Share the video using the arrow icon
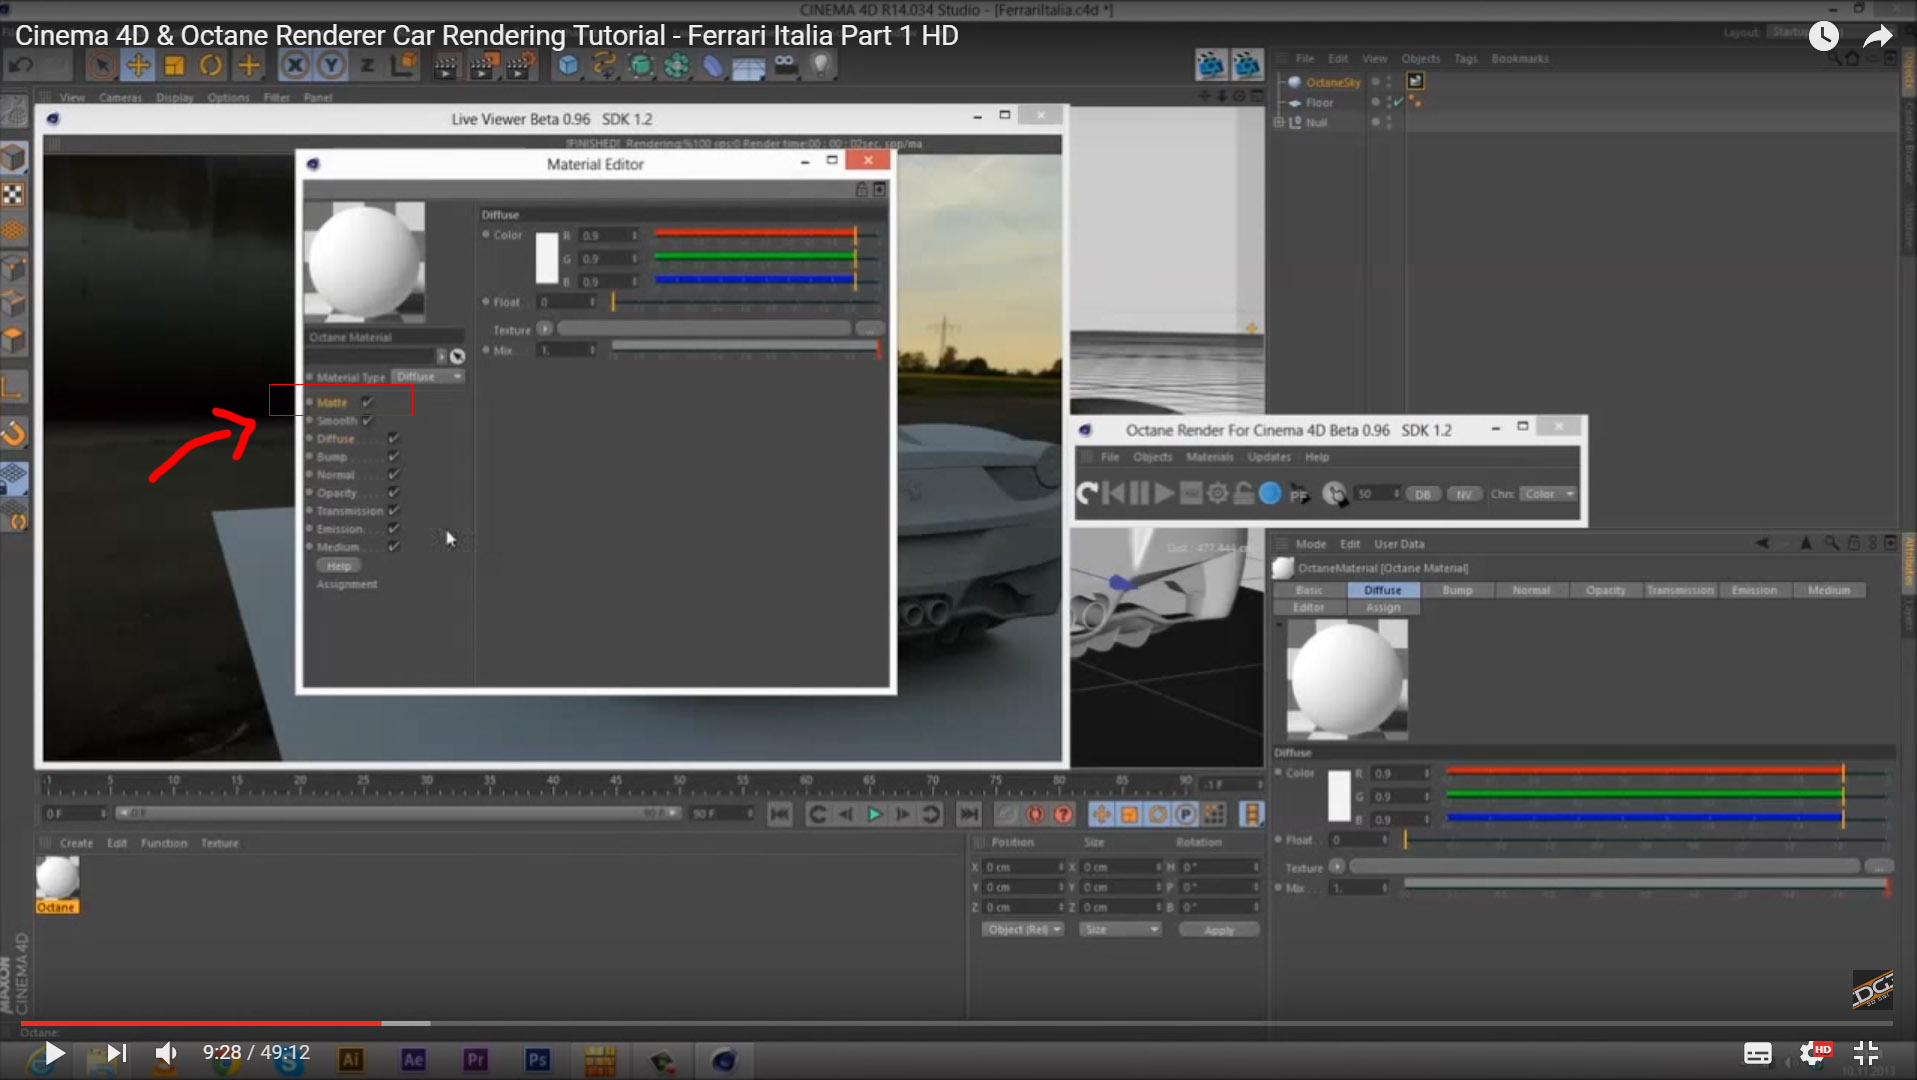The width and height of the screenshot is (1917, 1080). pyautogui.click(x=1877, y=37)
